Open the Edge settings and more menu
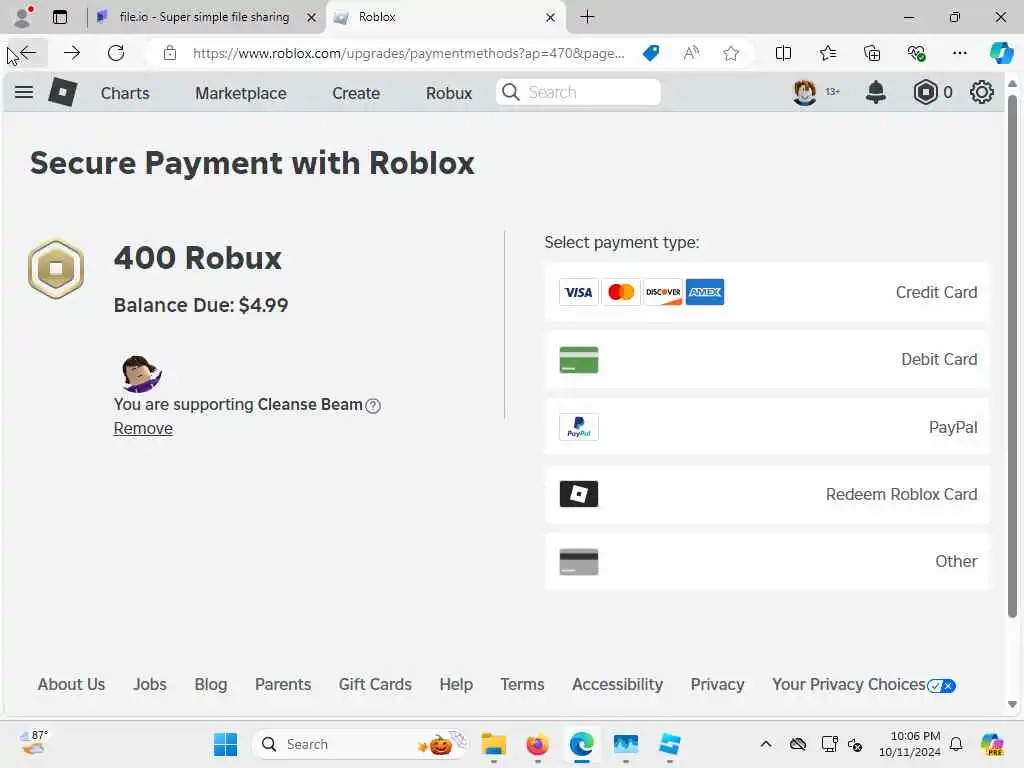This screenshot has height=768, width=1024. [959, 53]
